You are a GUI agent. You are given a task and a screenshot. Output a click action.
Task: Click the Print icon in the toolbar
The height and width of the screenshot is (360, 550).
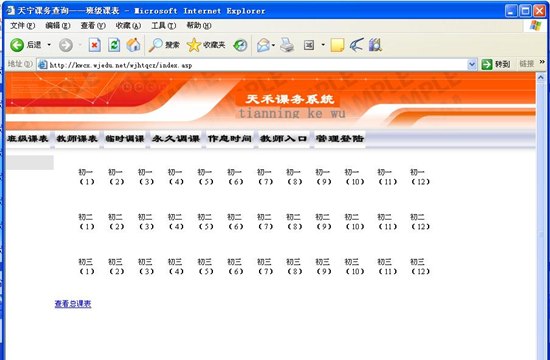pyautogui.click(x=287, y=45)
